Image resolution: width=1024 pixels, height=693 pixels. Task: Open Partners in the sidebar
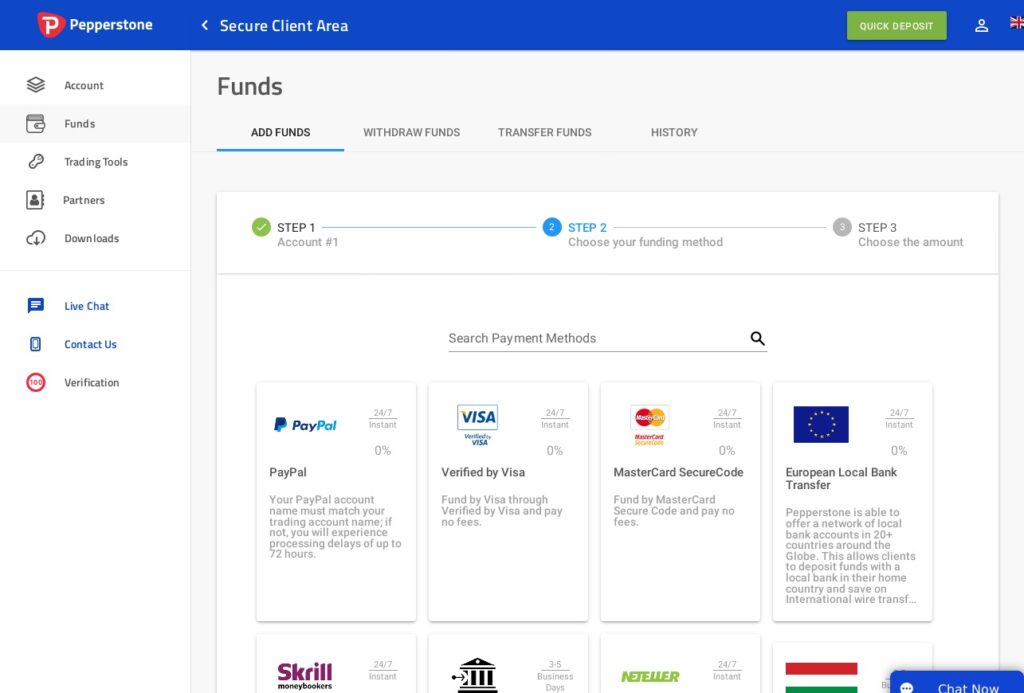click(95, 200)
